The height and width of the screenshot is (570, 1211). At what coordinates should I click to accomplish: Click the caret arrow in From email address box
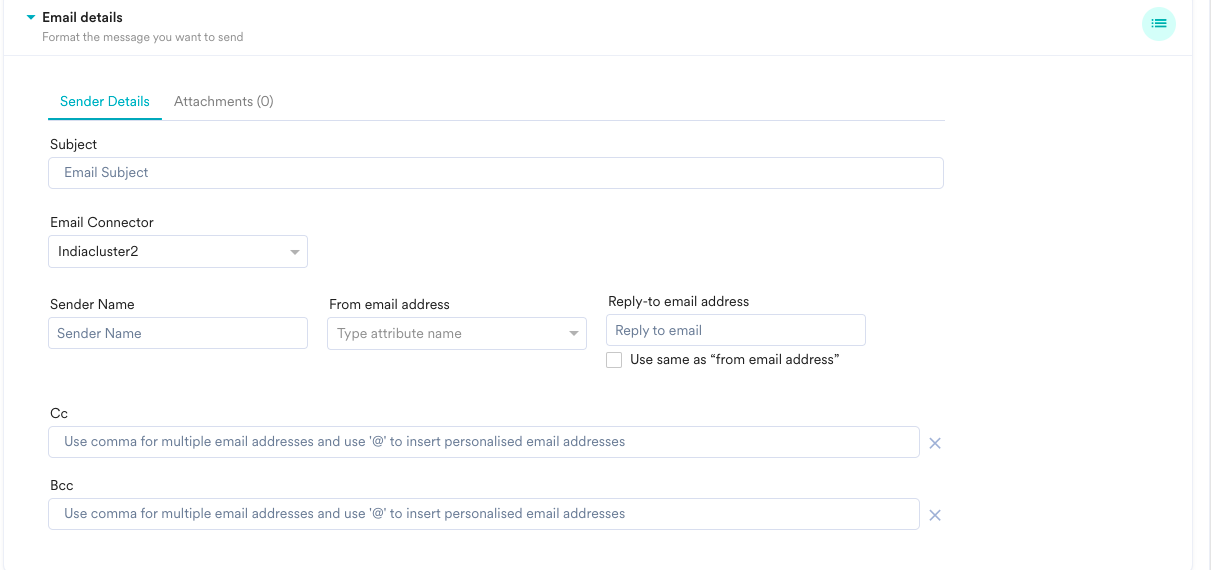pyautogui.click(x=574, y=334)
